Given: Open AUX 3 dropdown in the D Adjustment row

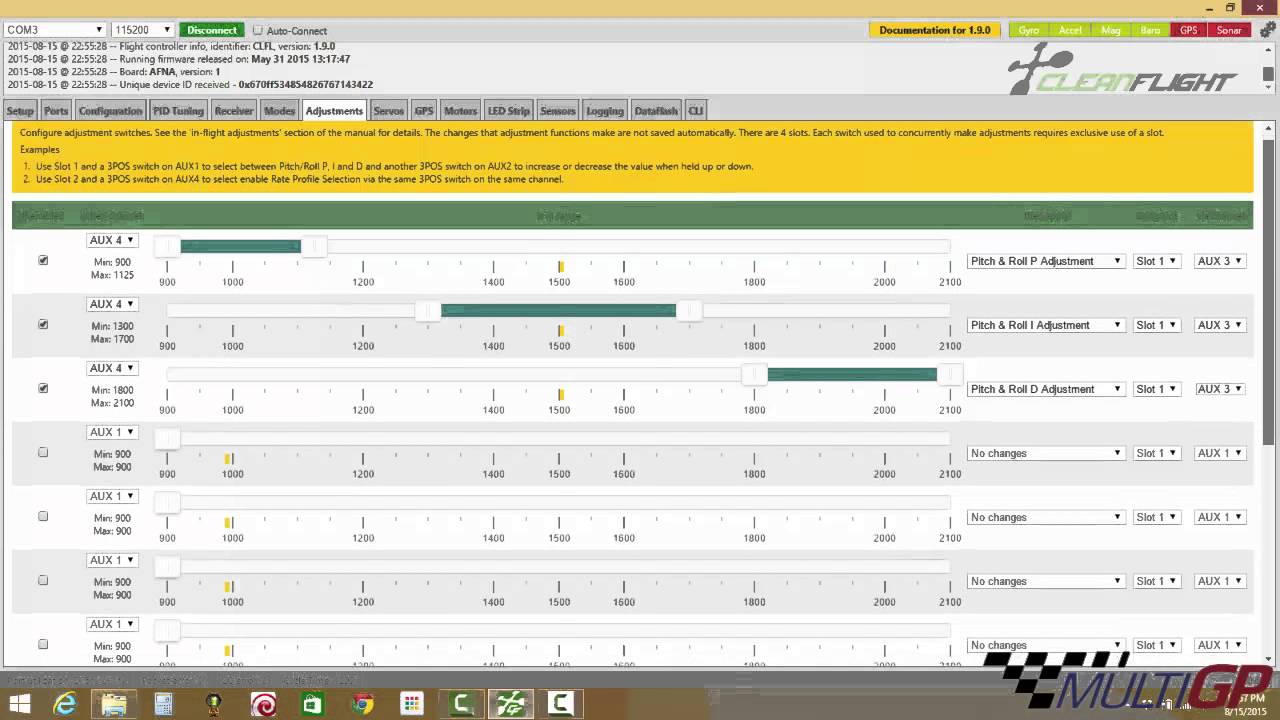Looking at the screenshot, I should point(1220,389).
